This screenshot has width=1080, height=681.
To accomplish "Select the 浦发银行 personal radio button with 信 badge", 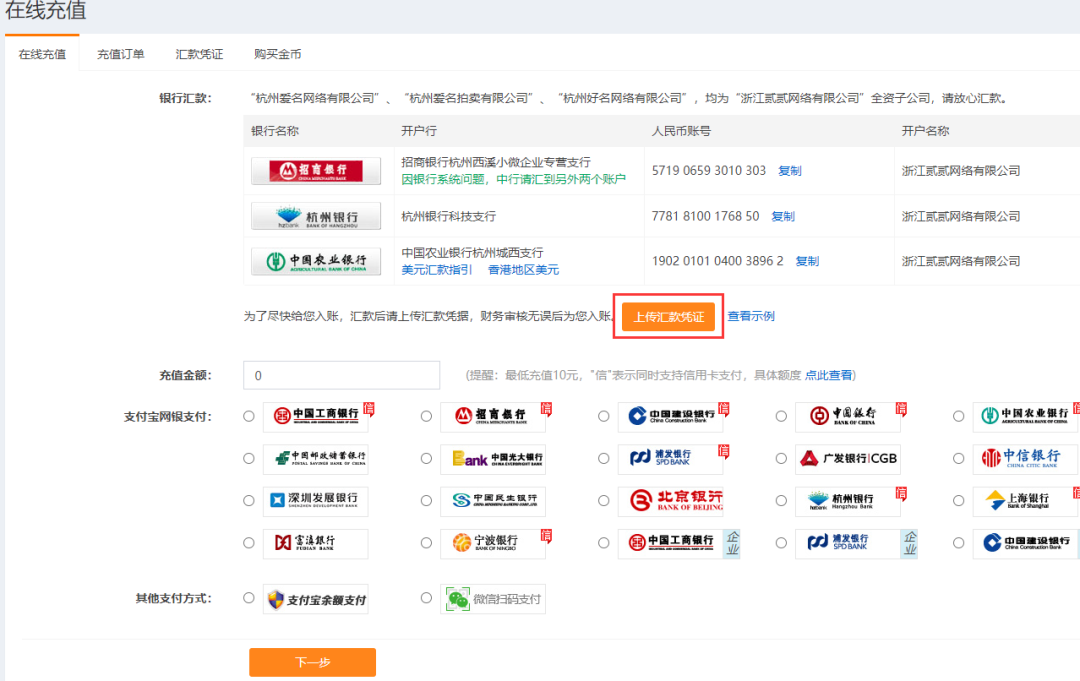I will (603, 459).
